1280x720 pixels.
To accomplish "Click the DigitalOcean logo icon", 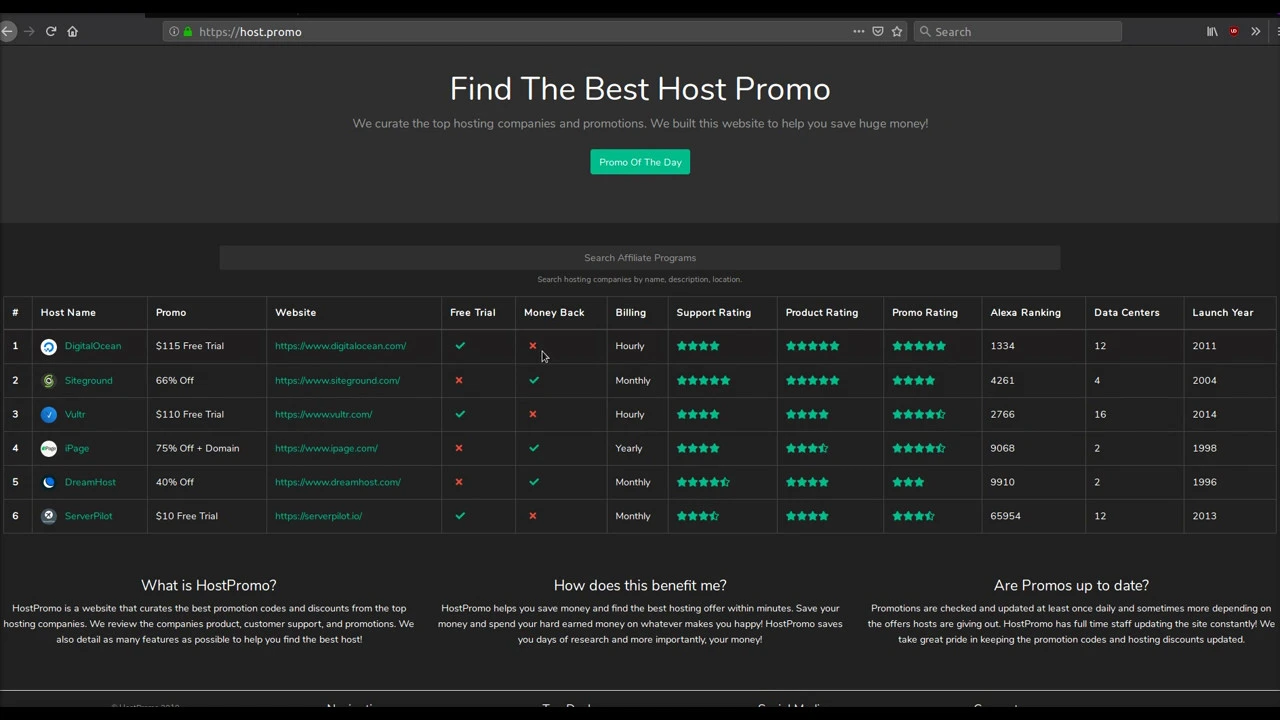I will 49,347.
